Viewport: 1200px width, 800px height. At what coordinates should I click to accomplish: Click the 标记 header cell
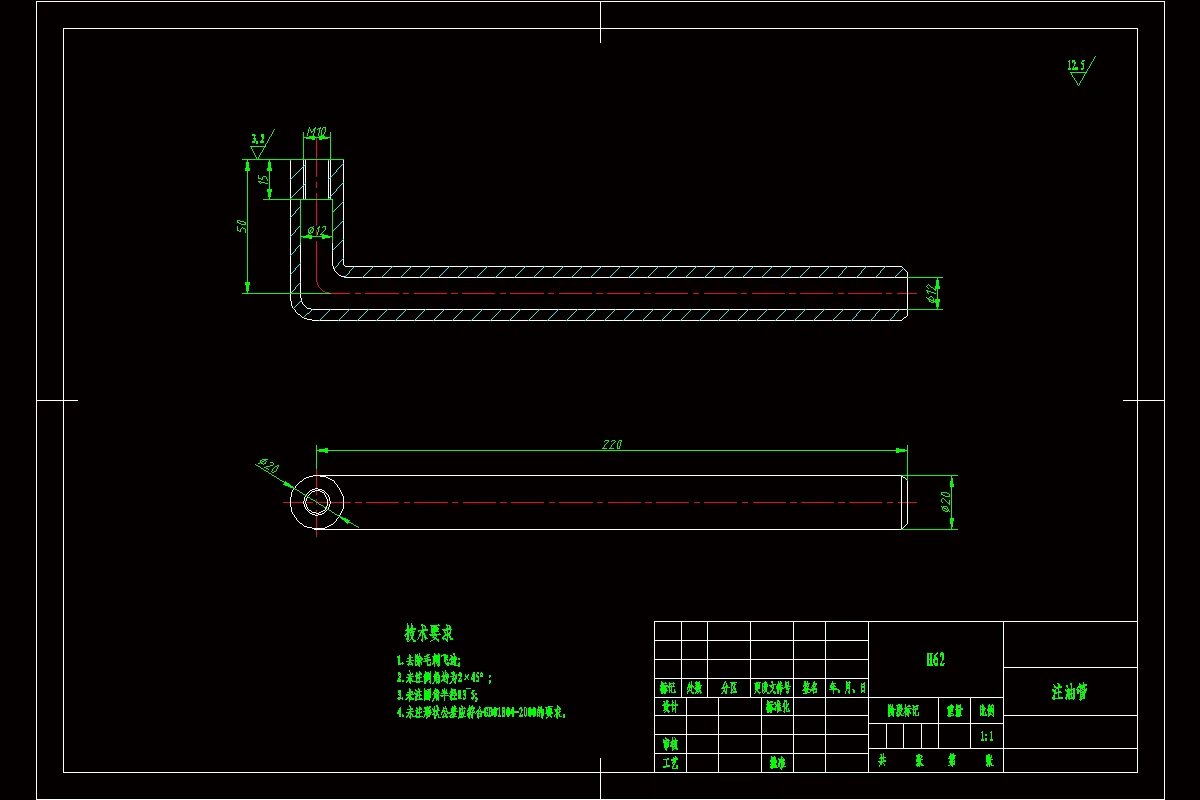pyautogui.click(x=667, y=688)
